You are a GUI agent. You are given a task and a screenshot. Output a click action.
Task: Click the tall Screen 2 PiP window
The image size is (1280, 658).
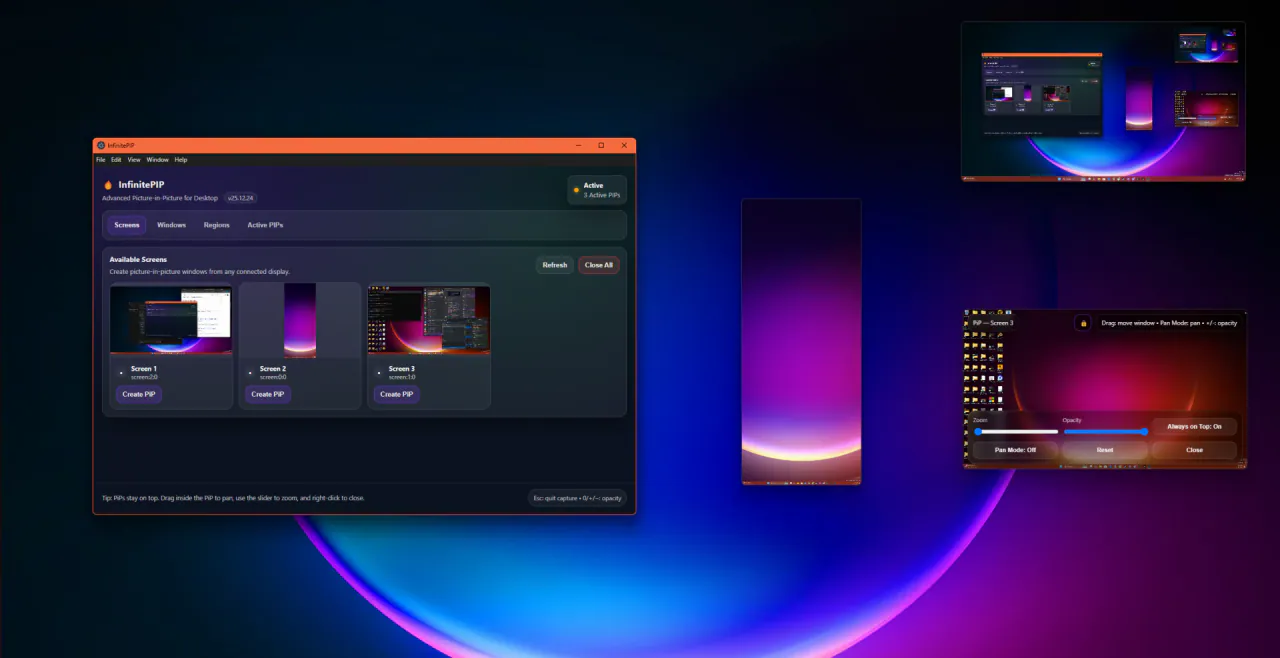click(x=801, y=341)
